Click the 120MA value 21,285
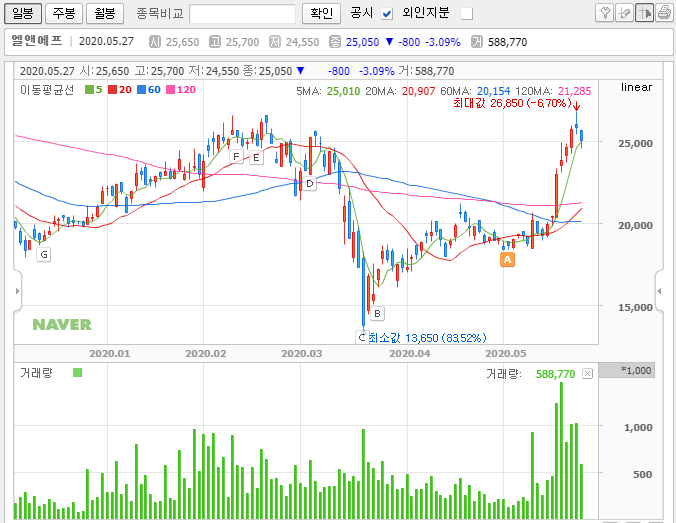This screenshot has width=676, height=523. pyautogui.click(x=574, y=91)
